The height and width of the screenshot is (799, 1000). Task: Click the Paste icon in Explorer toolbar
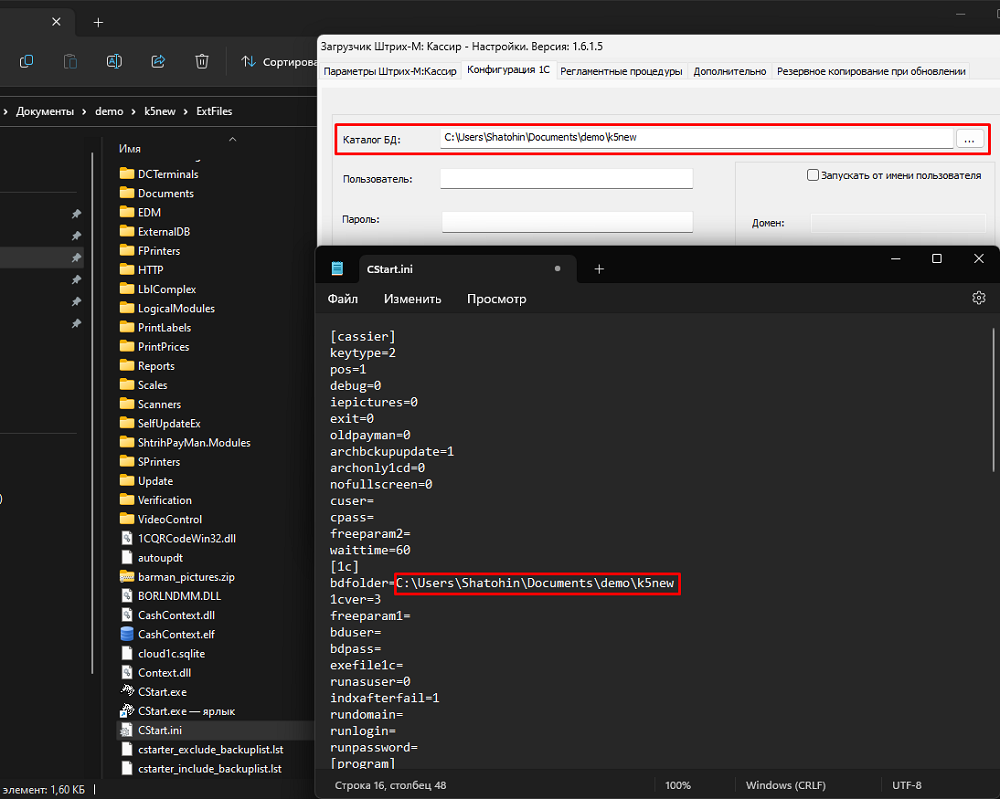70,61
